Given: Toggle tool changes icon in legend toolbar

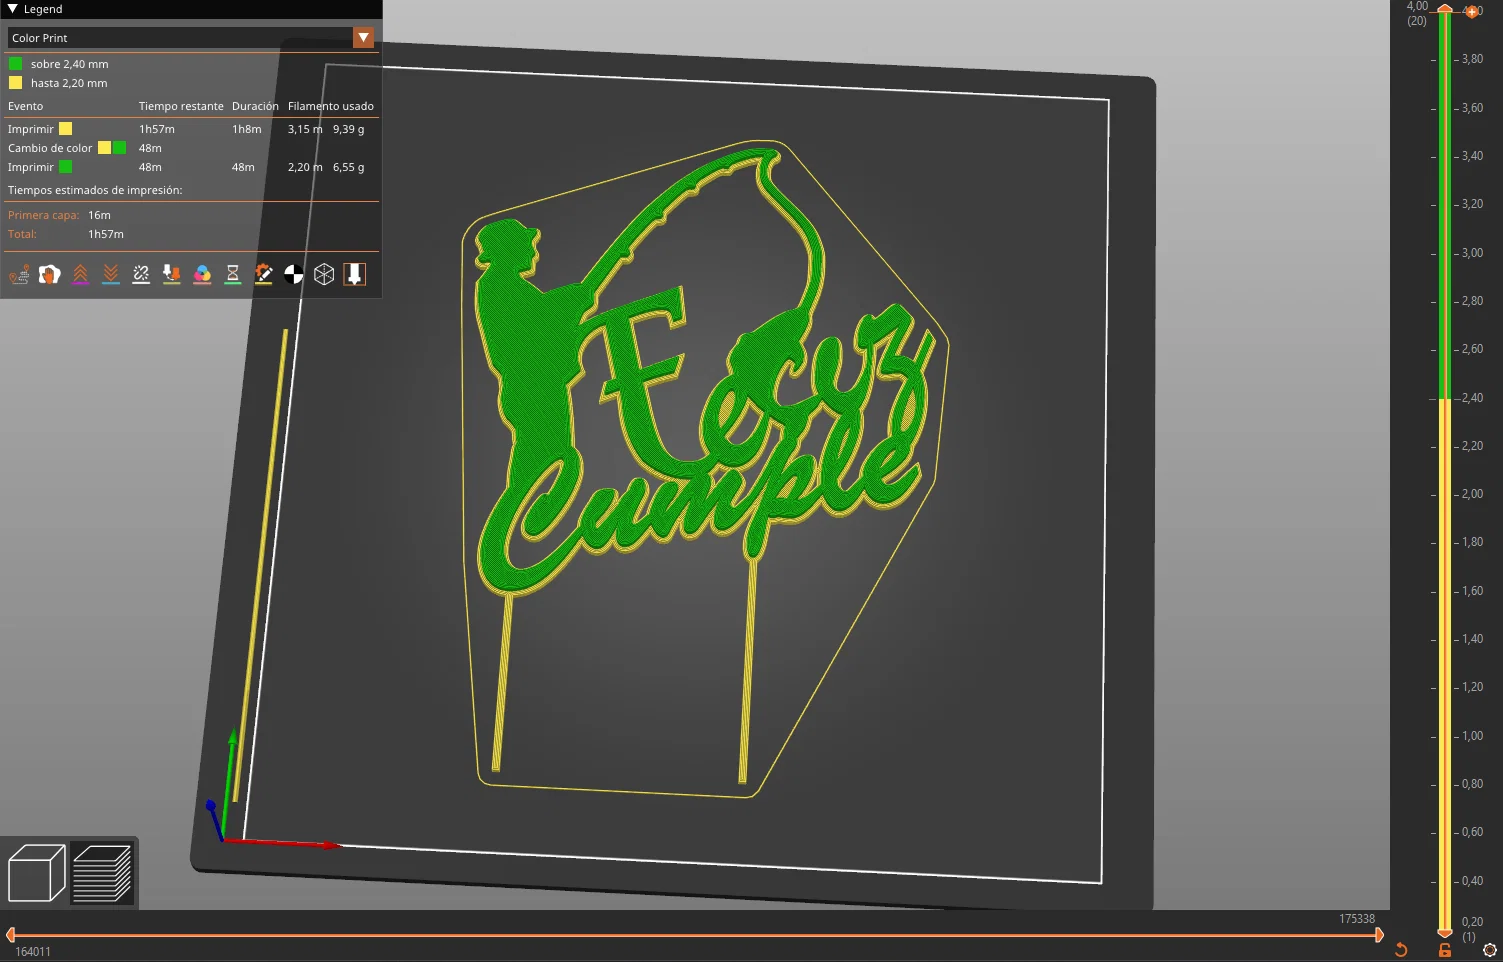Looking at the screenshot, I should tap(172, 274).
